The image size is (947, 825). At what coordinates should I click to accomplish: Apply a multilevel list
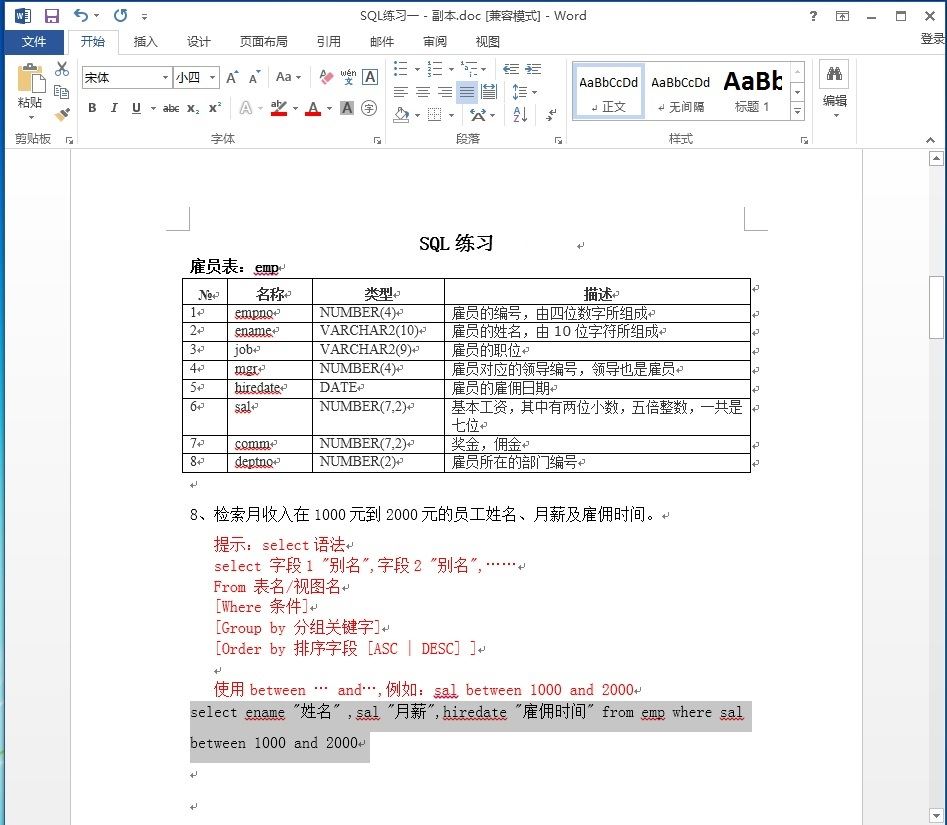[469, 68]
